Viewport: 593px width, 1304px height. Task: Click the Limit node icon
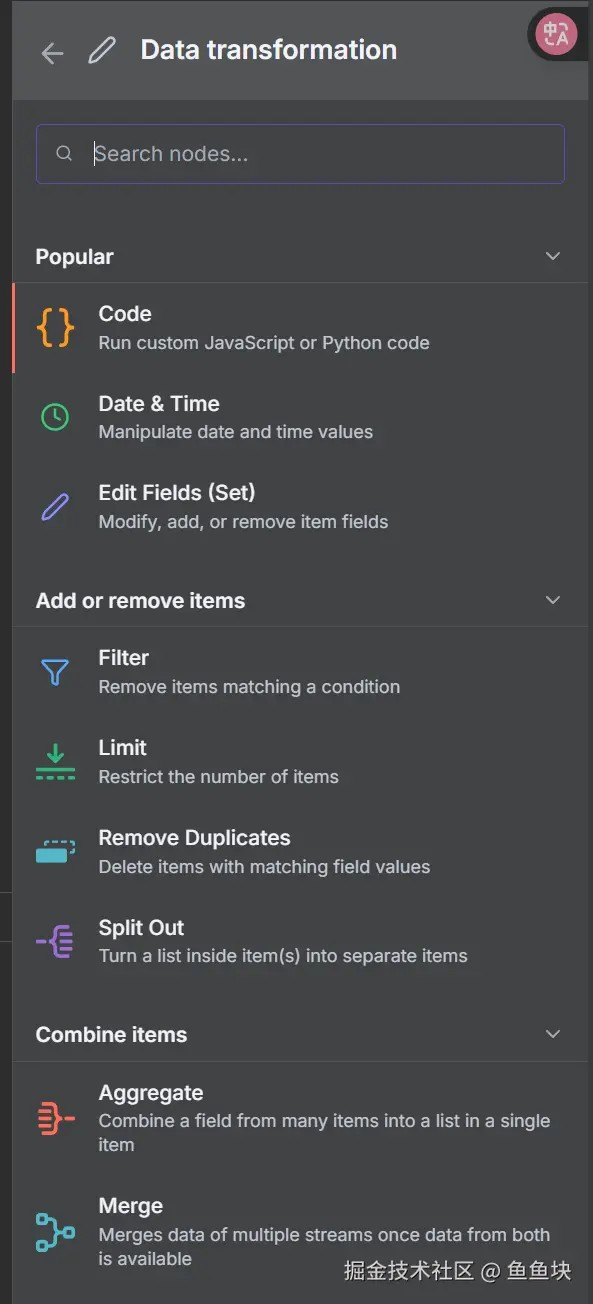click(55, 762)
